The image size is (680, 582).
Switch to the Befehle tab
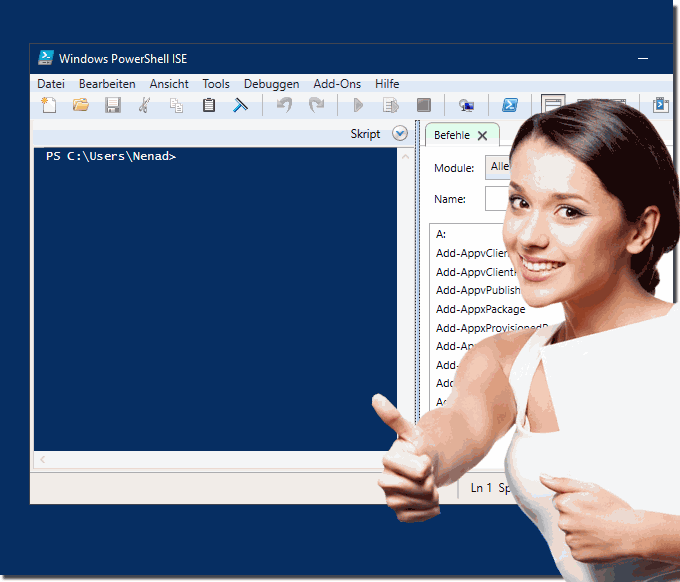pyautogui.click(x=451, y=135)
